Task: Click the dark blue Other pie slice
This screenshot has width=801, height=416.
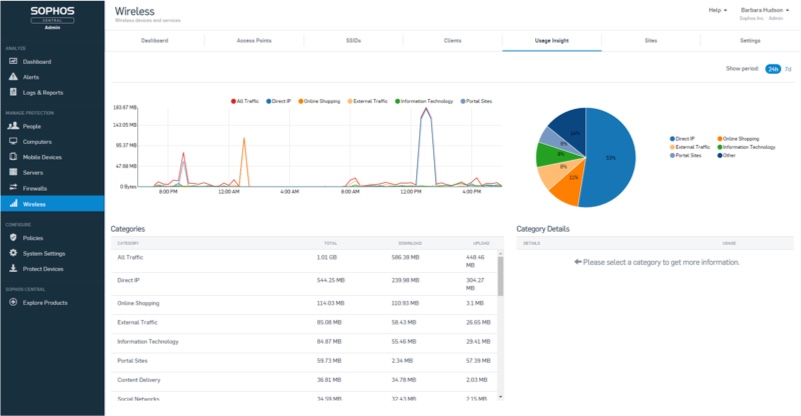Action: 570,128
